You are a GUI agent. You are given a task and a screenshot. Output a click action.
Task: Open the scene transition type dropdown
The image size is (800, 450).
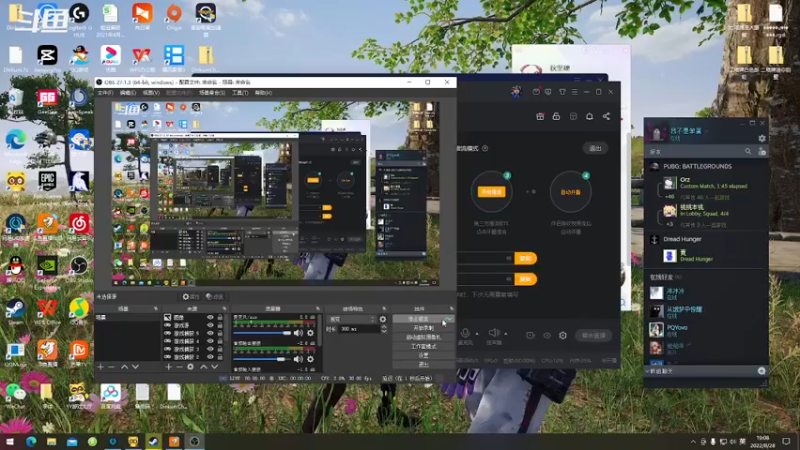click(352, 319)
